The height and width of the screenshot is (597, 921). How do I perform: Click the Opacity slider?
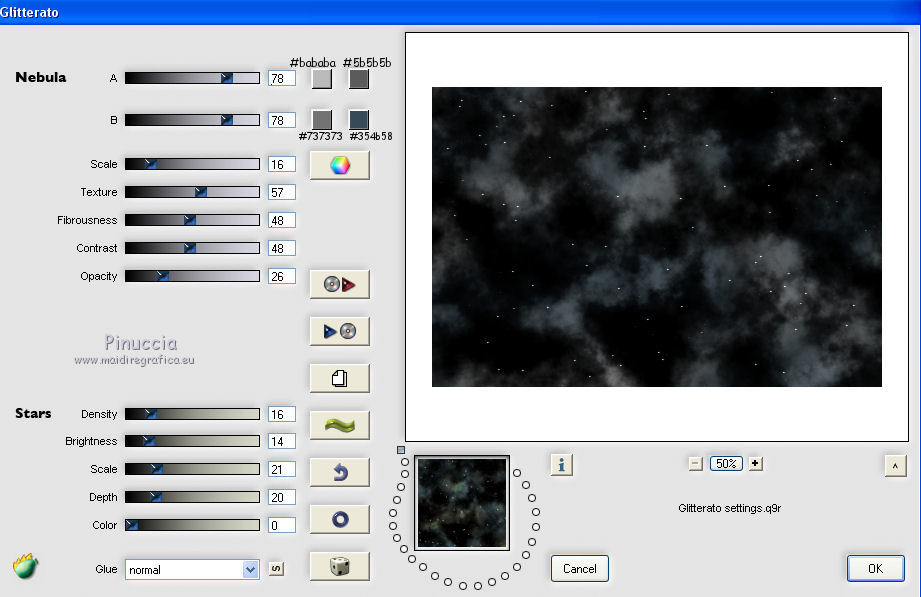(192, 276)
